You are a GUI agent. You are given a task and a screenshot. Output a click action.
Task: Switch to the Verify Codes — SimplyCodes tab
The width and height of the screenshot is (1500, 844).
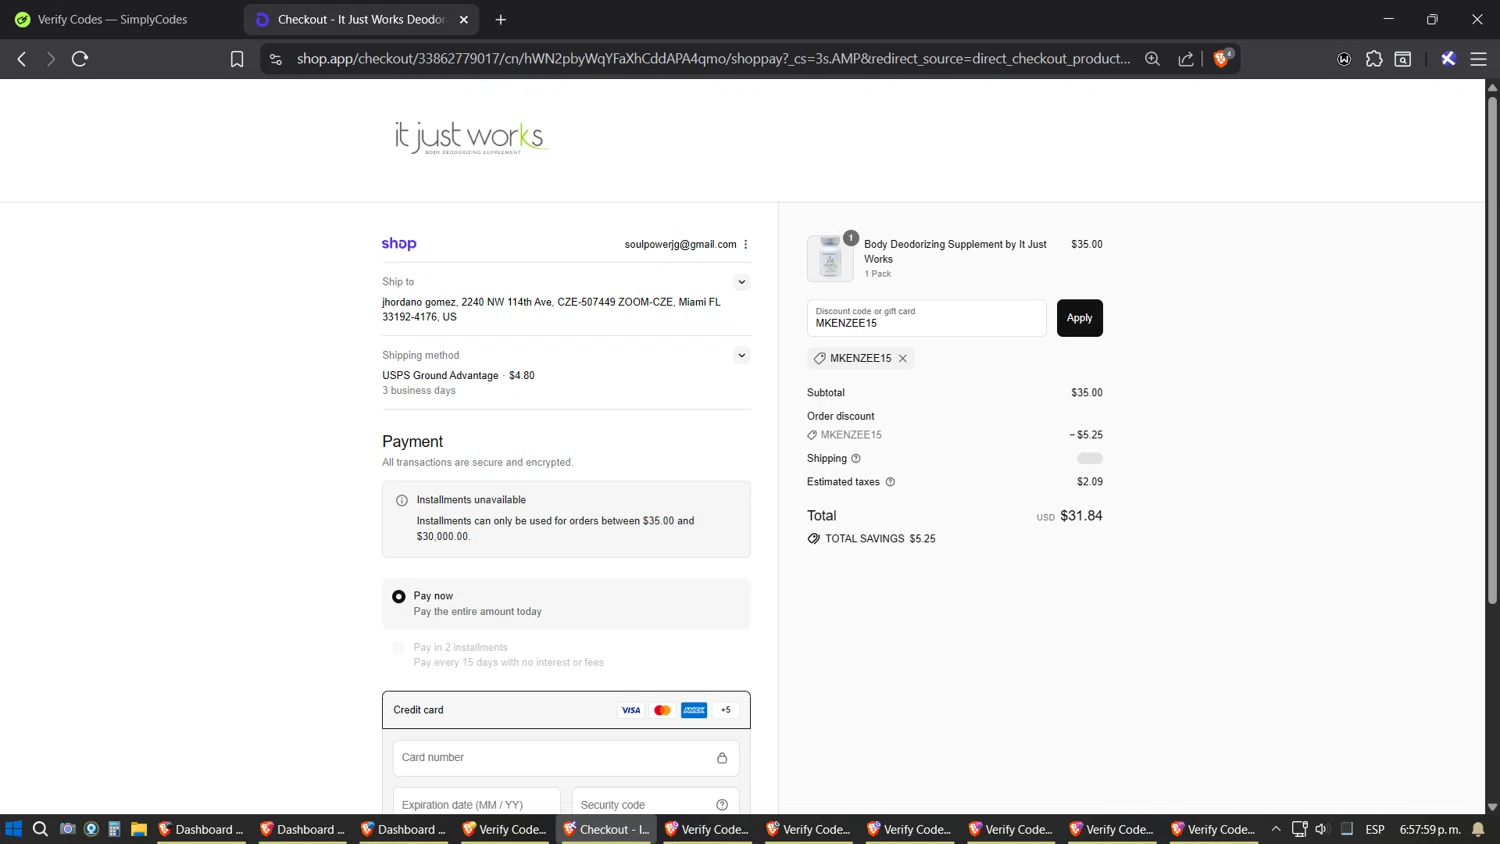(x=112, y=19)
